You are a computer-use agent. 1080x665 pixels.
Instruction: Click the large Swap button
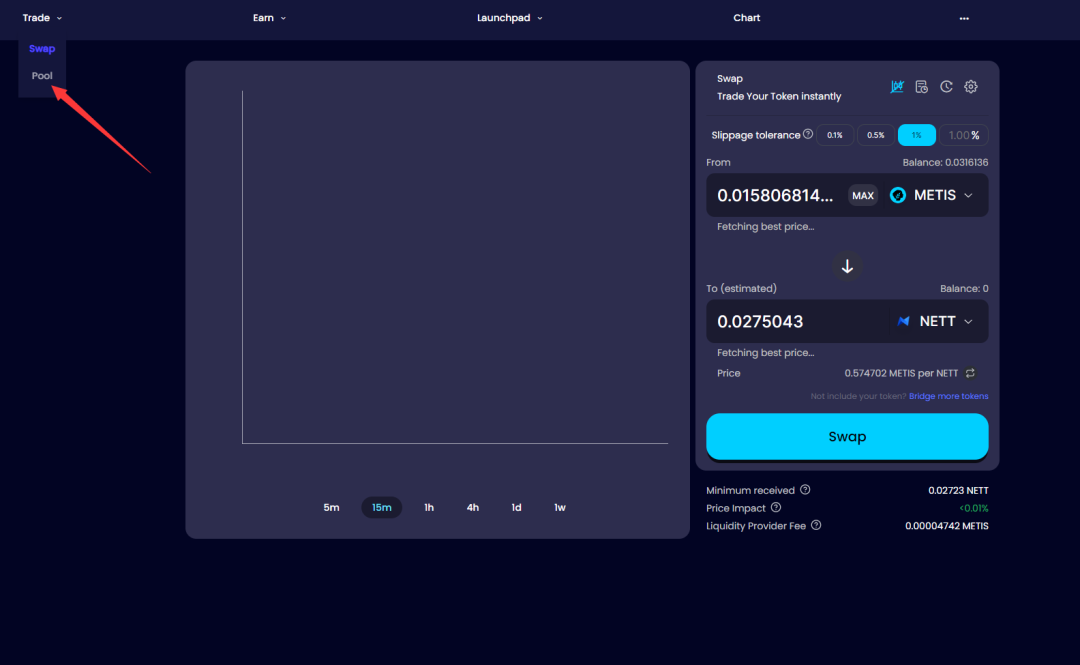(847, 436)
